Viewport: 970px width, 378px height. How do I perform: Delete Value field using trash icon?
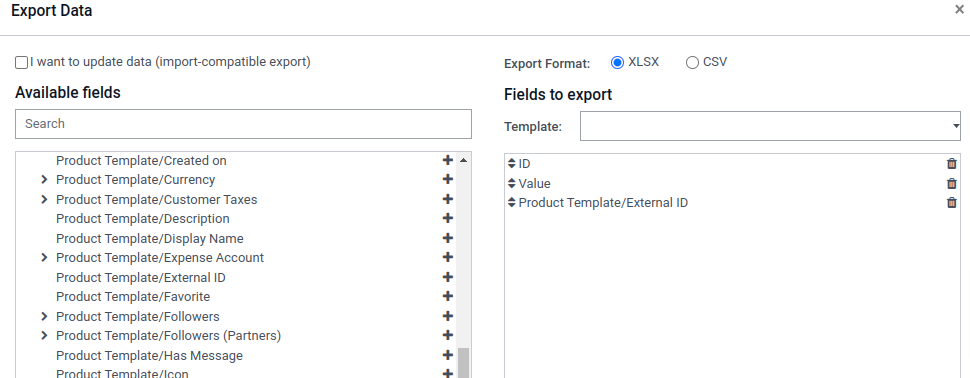coord(951,184)
